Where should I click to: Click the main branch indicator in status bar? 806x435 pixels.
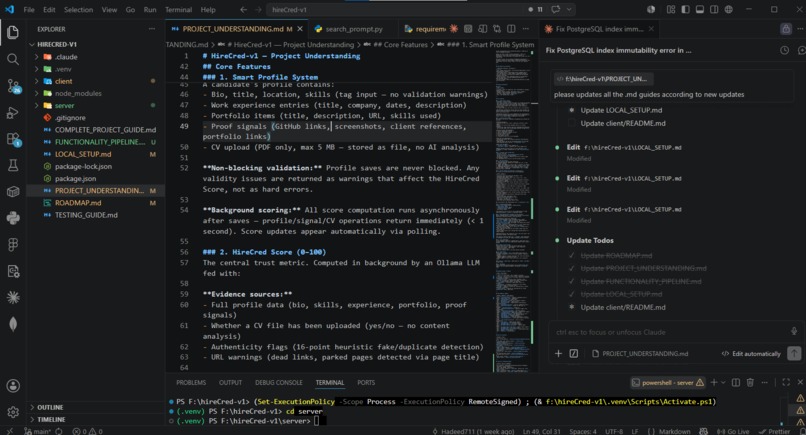(38, 431)
